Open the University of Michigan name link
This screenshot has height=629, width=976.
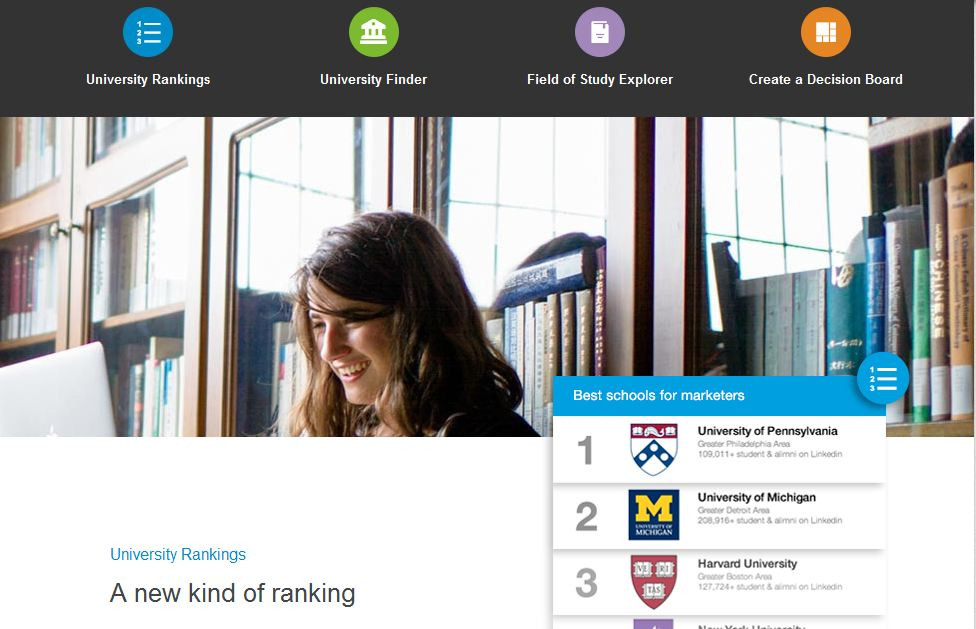pos(756,497)
